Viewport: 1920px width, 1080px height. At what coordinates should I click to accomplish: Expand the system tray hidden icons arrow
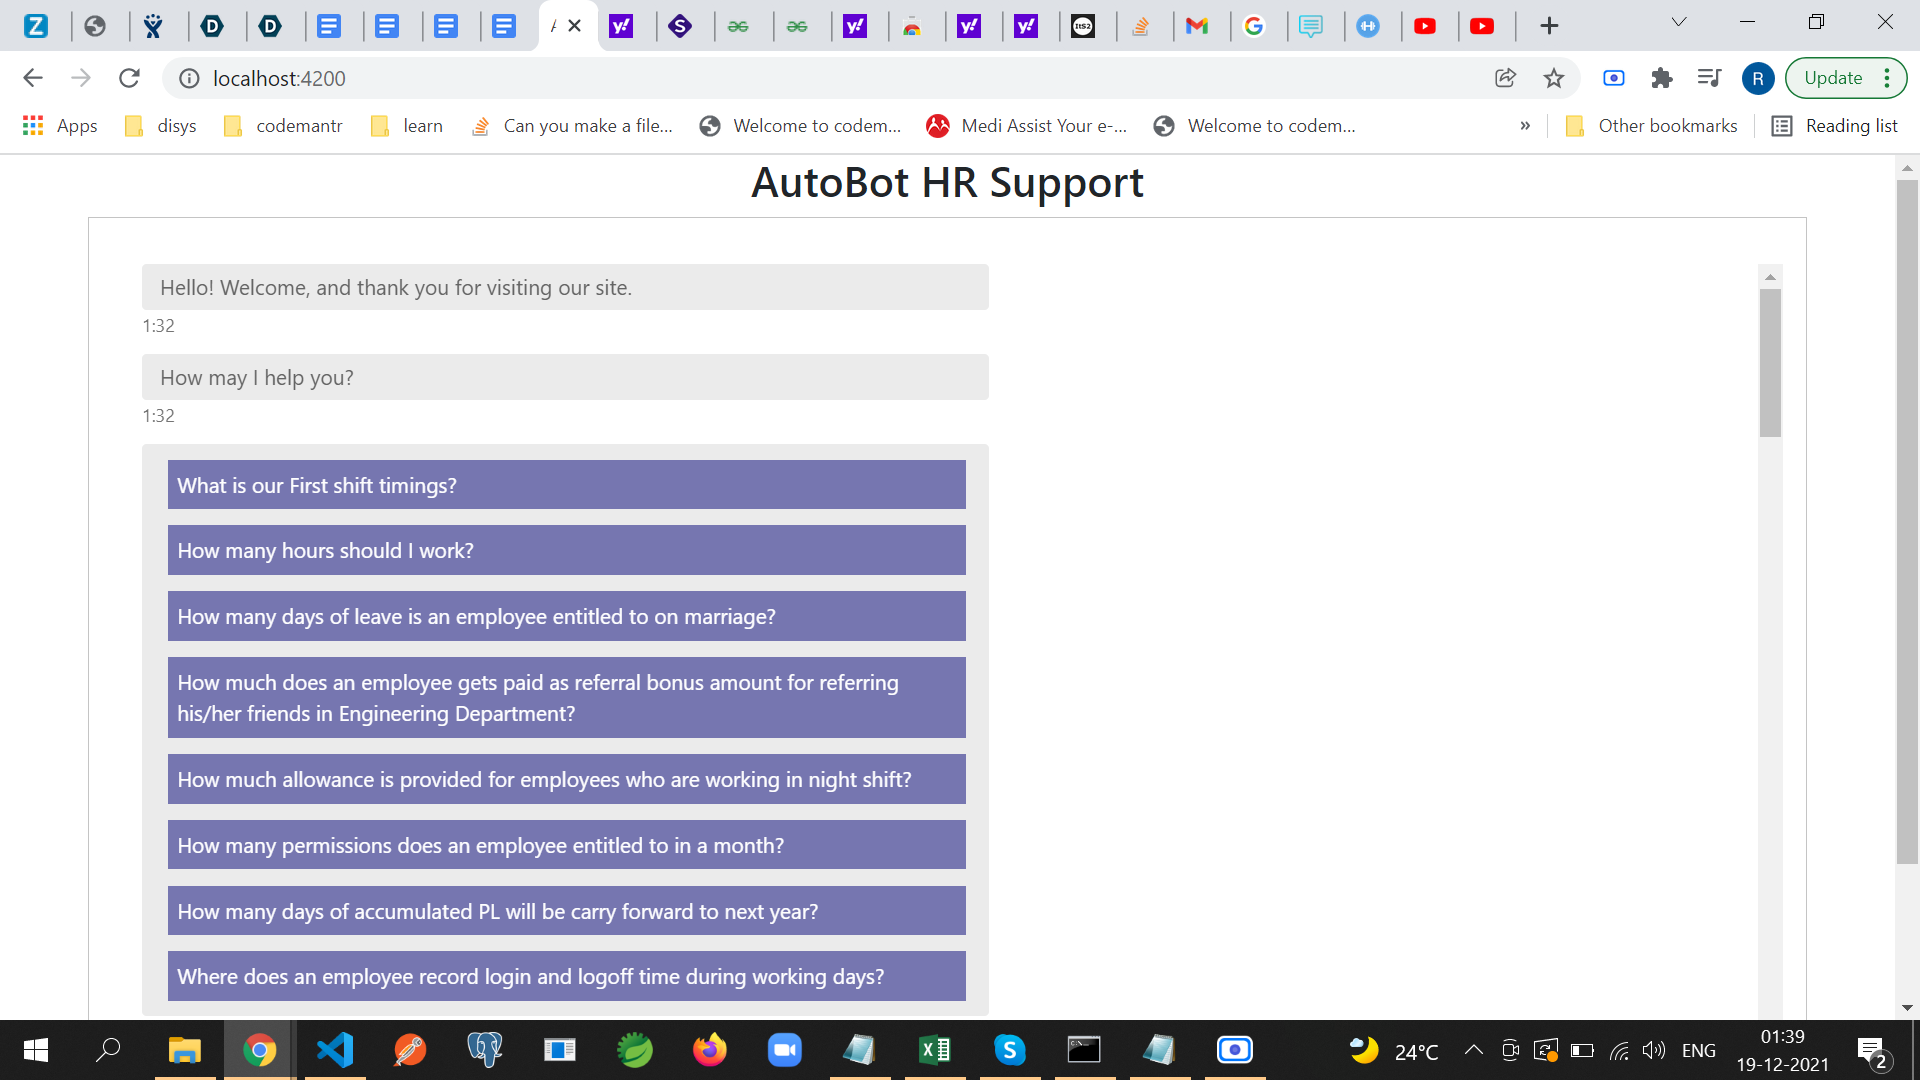point(1473,1050)
